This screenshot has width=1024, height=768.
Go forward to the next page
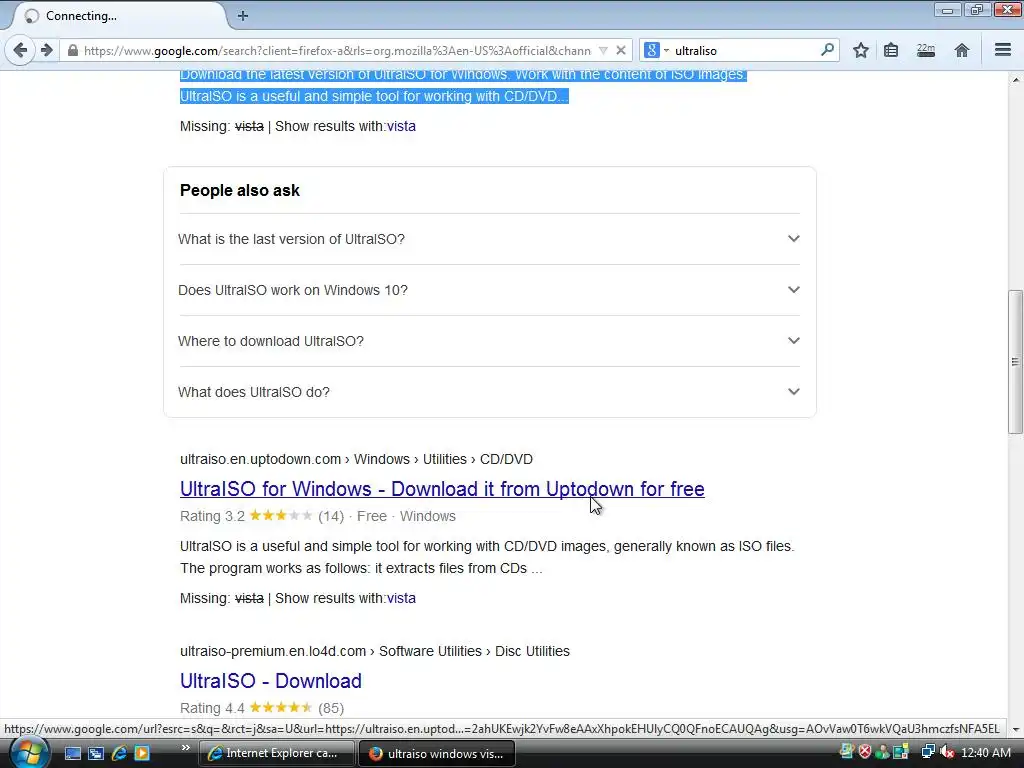[46, 50]
